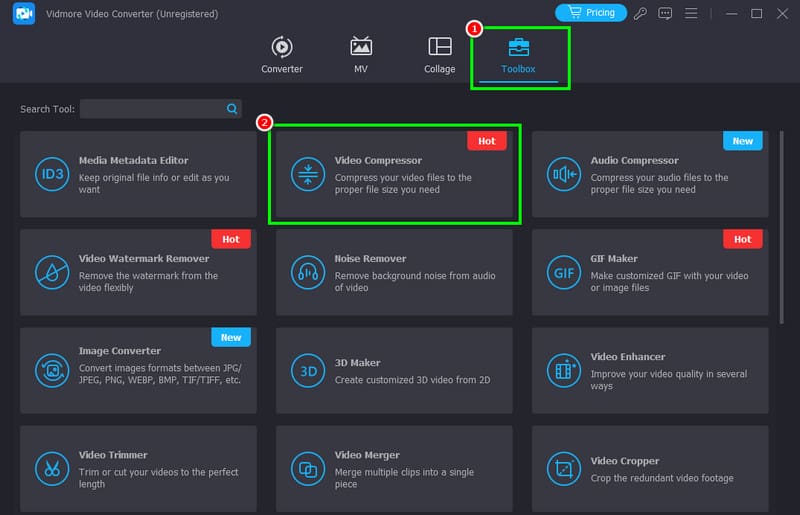
Task: Switch to the Converter tab
Action: click(282, 55)
